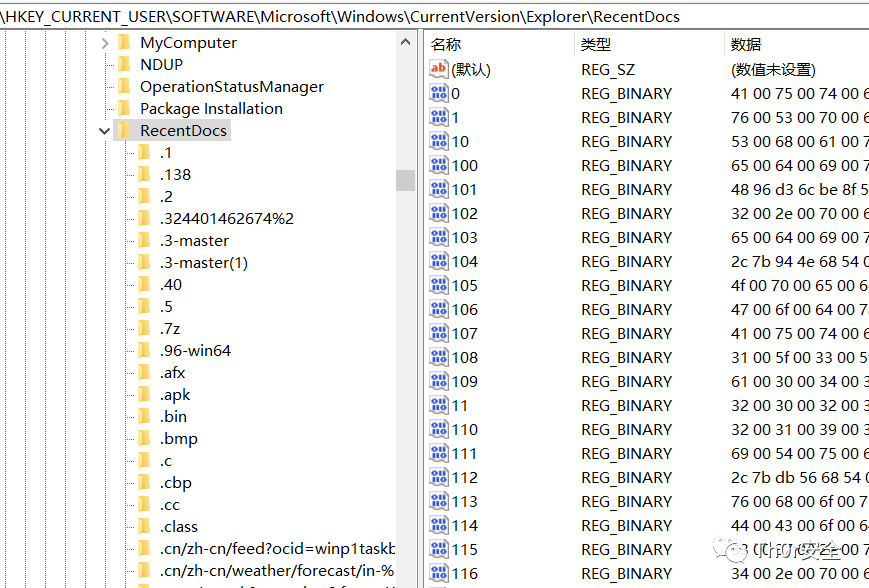This screenshot has height=588, width=869.
Task: Select value named 114
Action: pos(464,525)
